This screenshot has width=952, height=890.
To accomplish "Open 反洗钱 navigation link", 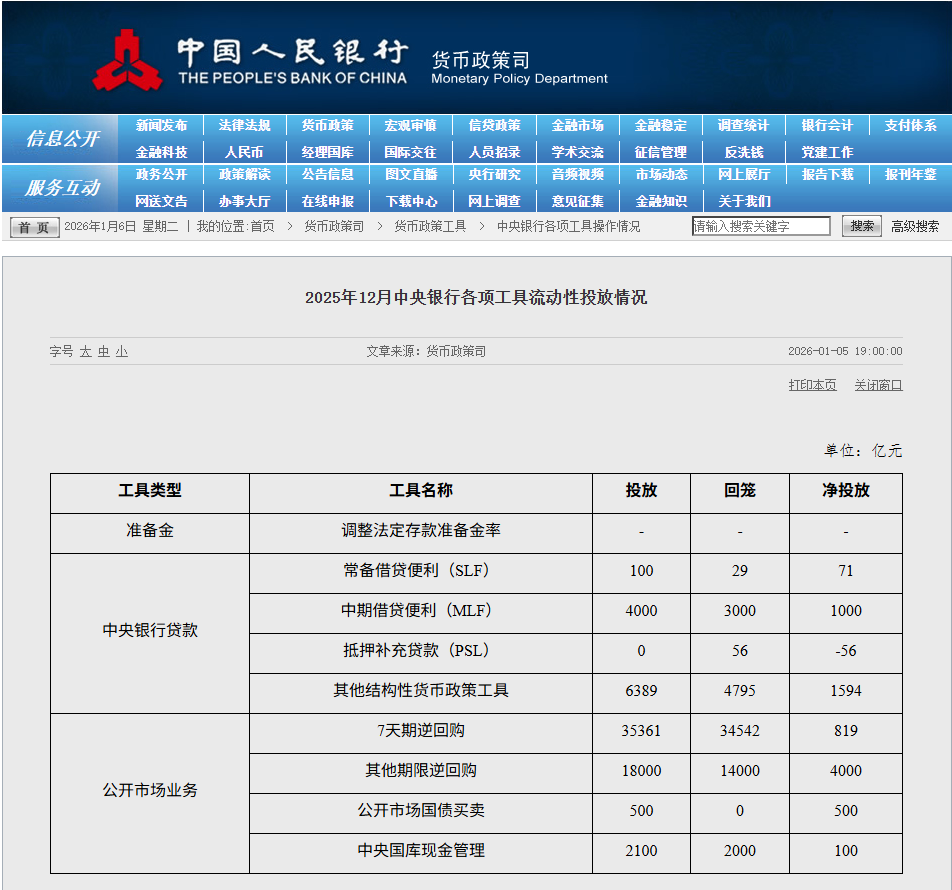I will tap(743, 152).
